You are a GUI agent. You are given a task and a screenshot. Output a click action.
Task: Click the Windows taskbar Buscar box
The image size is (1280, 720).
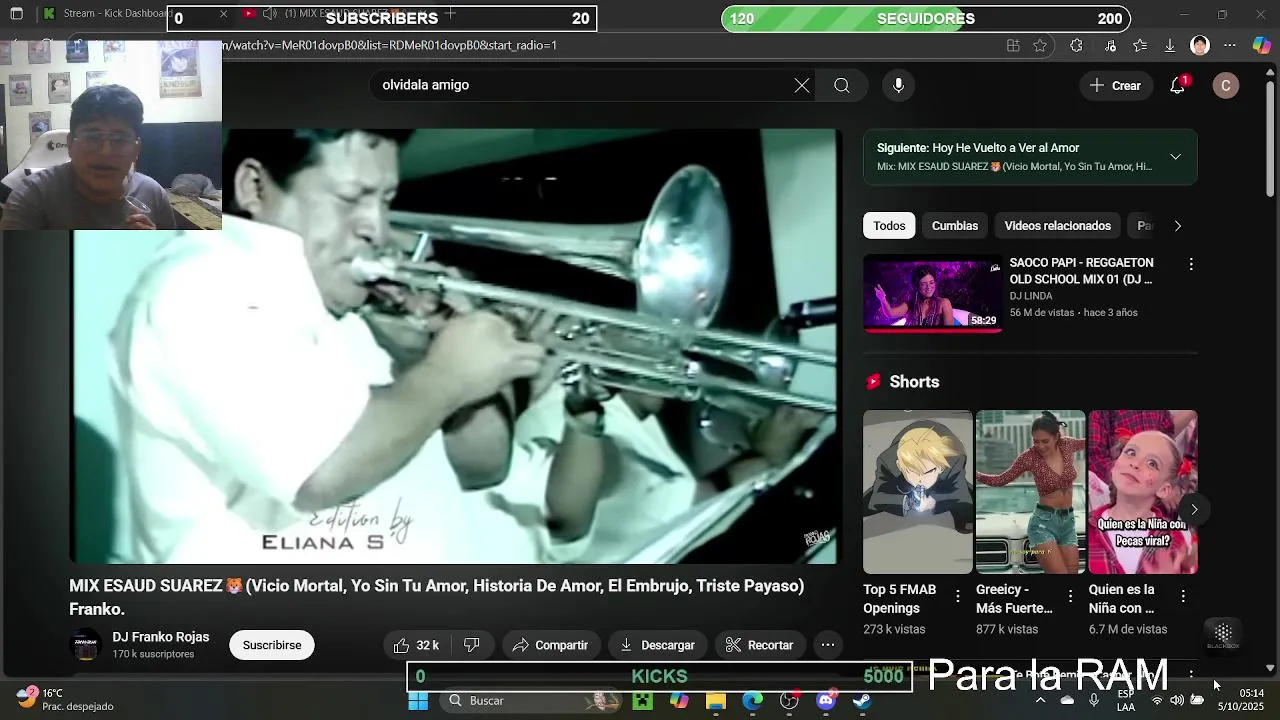(x=530, y=701)
